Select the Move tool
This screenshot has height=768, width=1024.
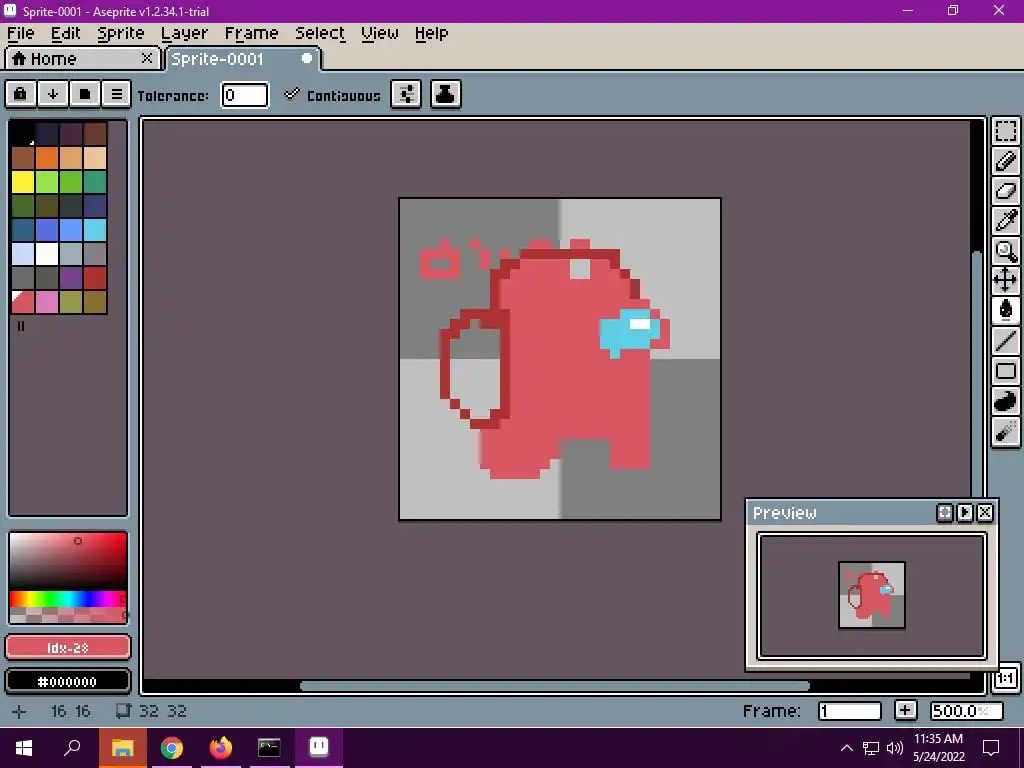pyautogui.click(x=1006, y=281)
